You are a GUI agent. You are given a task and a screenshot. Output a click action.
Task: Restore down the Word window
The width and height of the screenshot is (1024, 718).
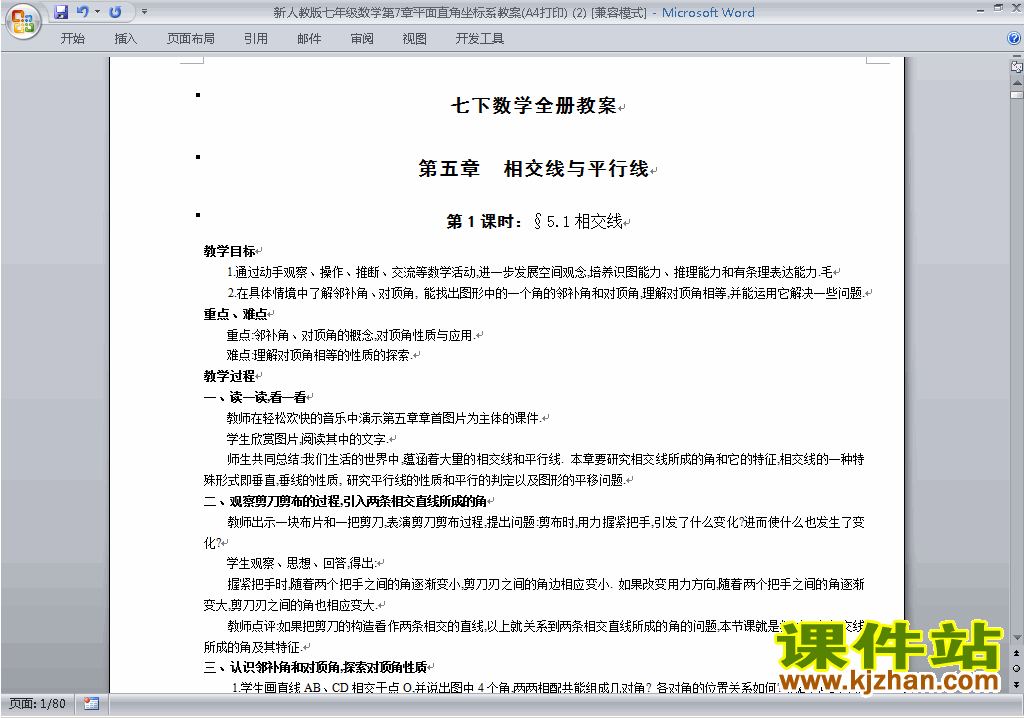999,8
